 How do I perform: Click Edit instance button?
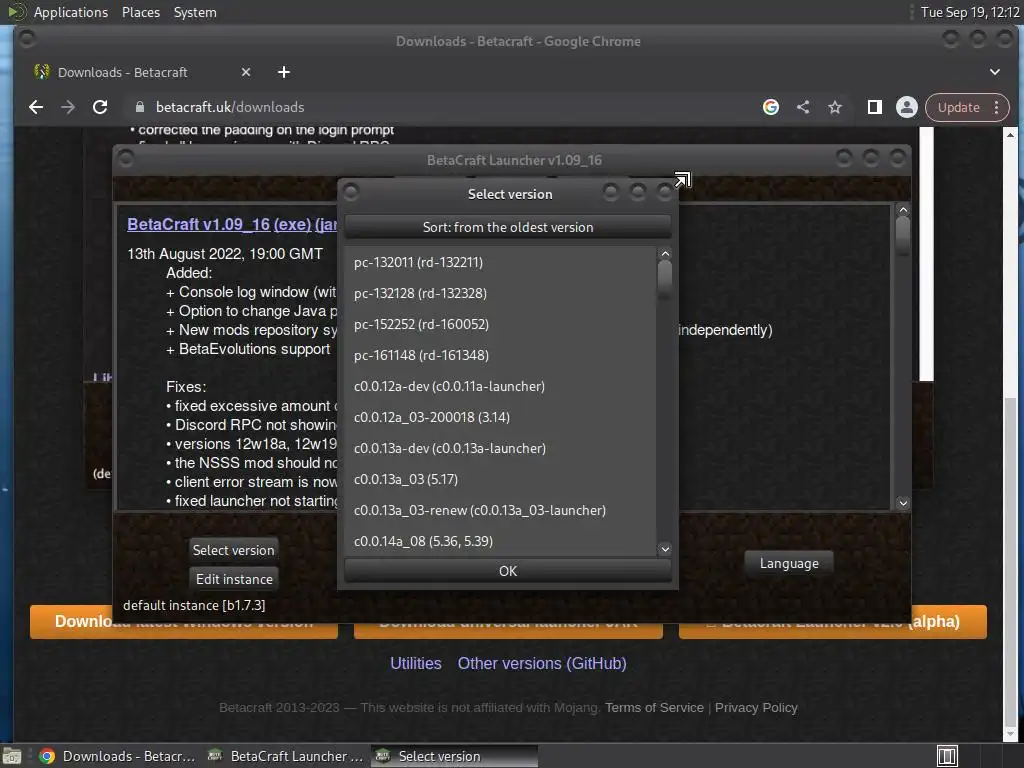(234, 579)
